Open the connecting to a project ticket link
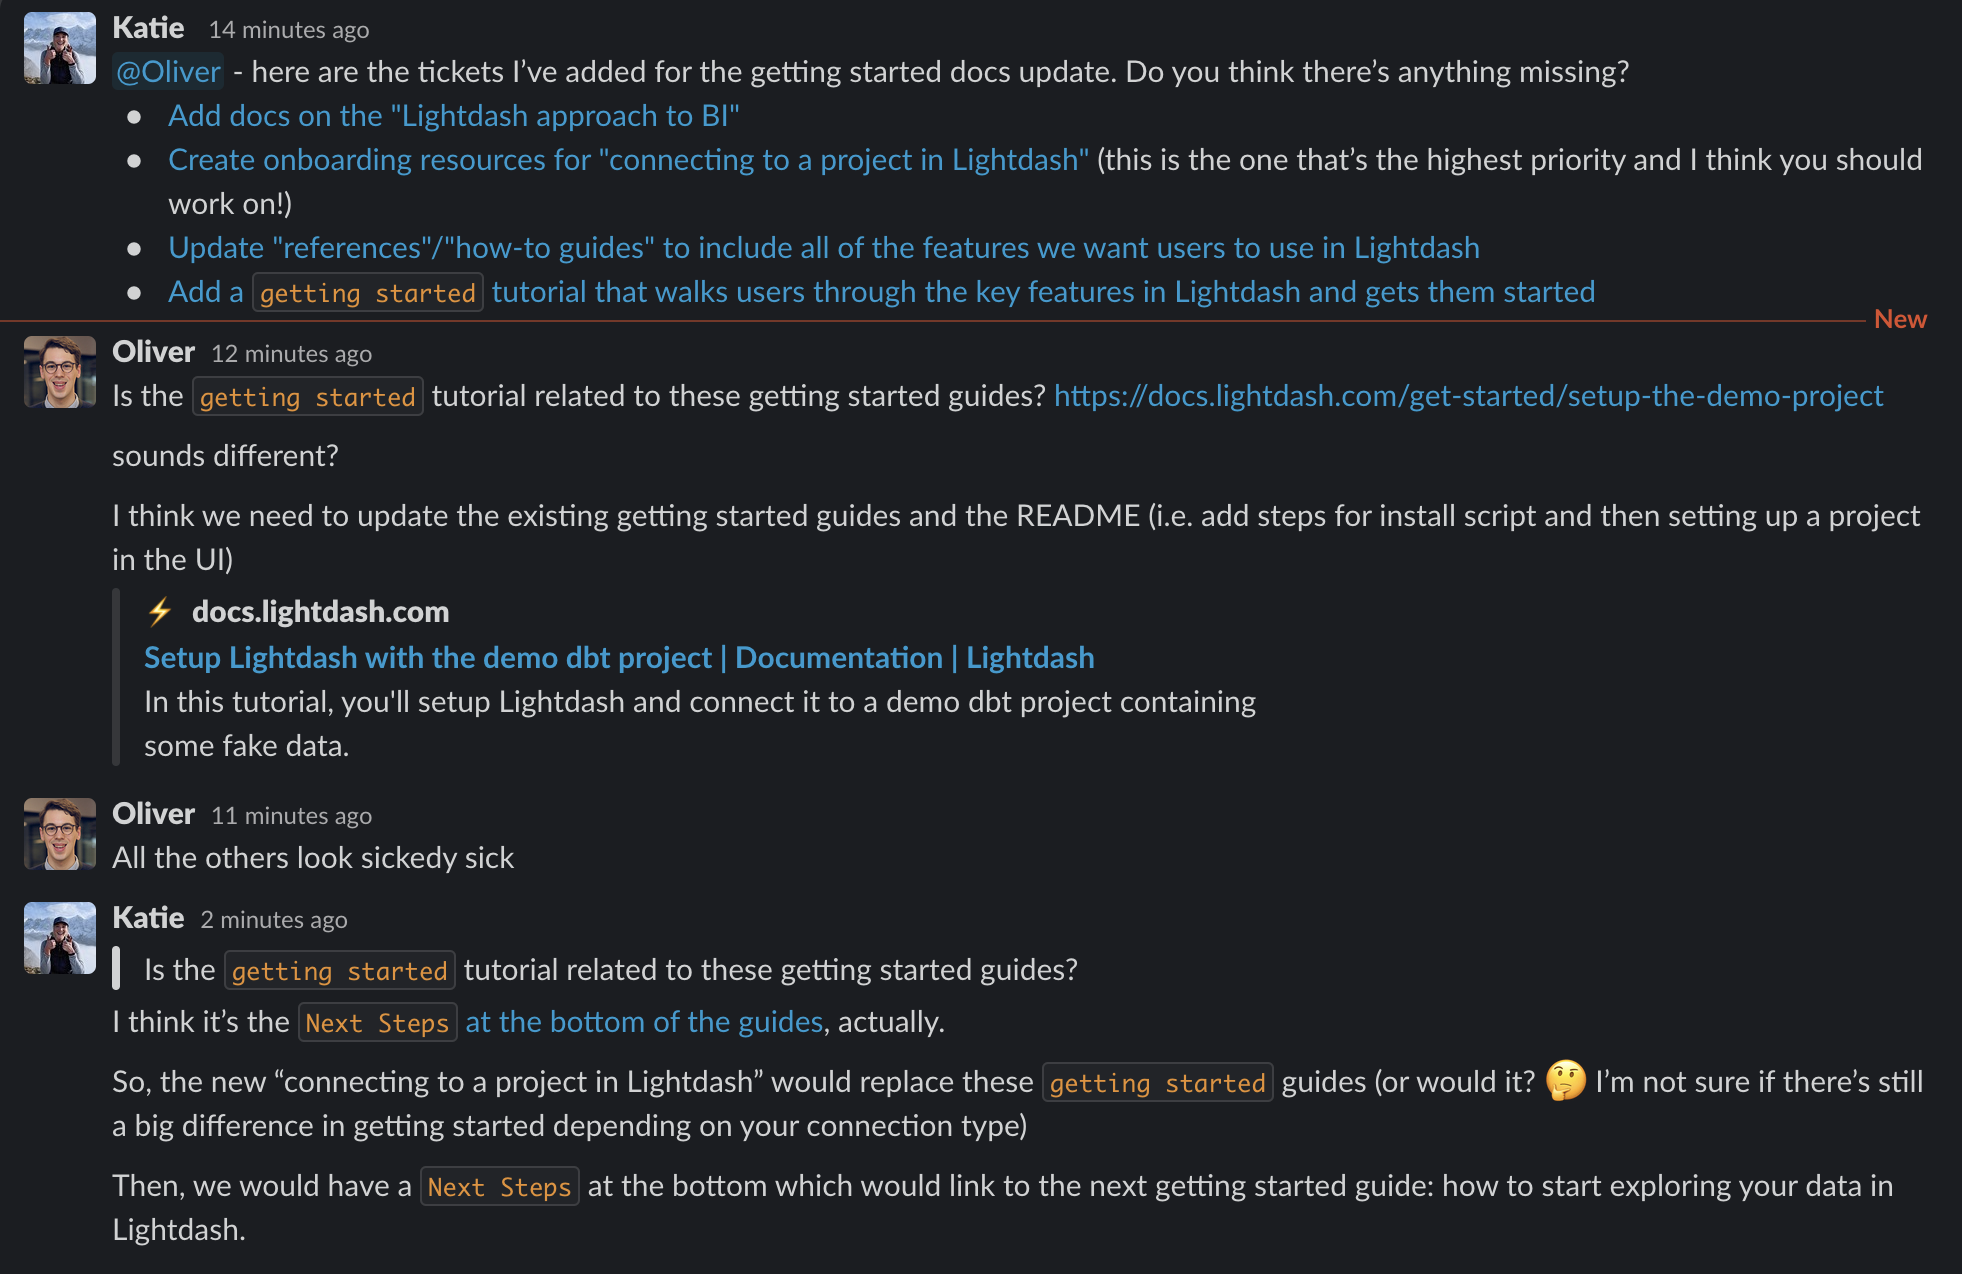1962x1274 pixels. 628,159
